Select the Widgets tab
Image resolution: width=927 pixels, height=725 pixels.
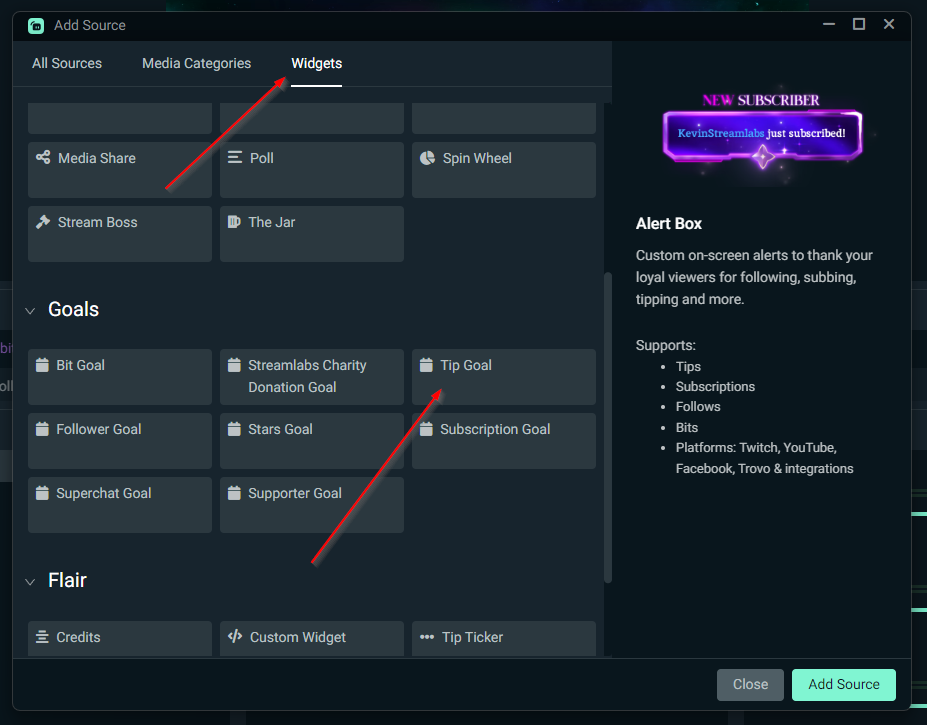point(316,63)
